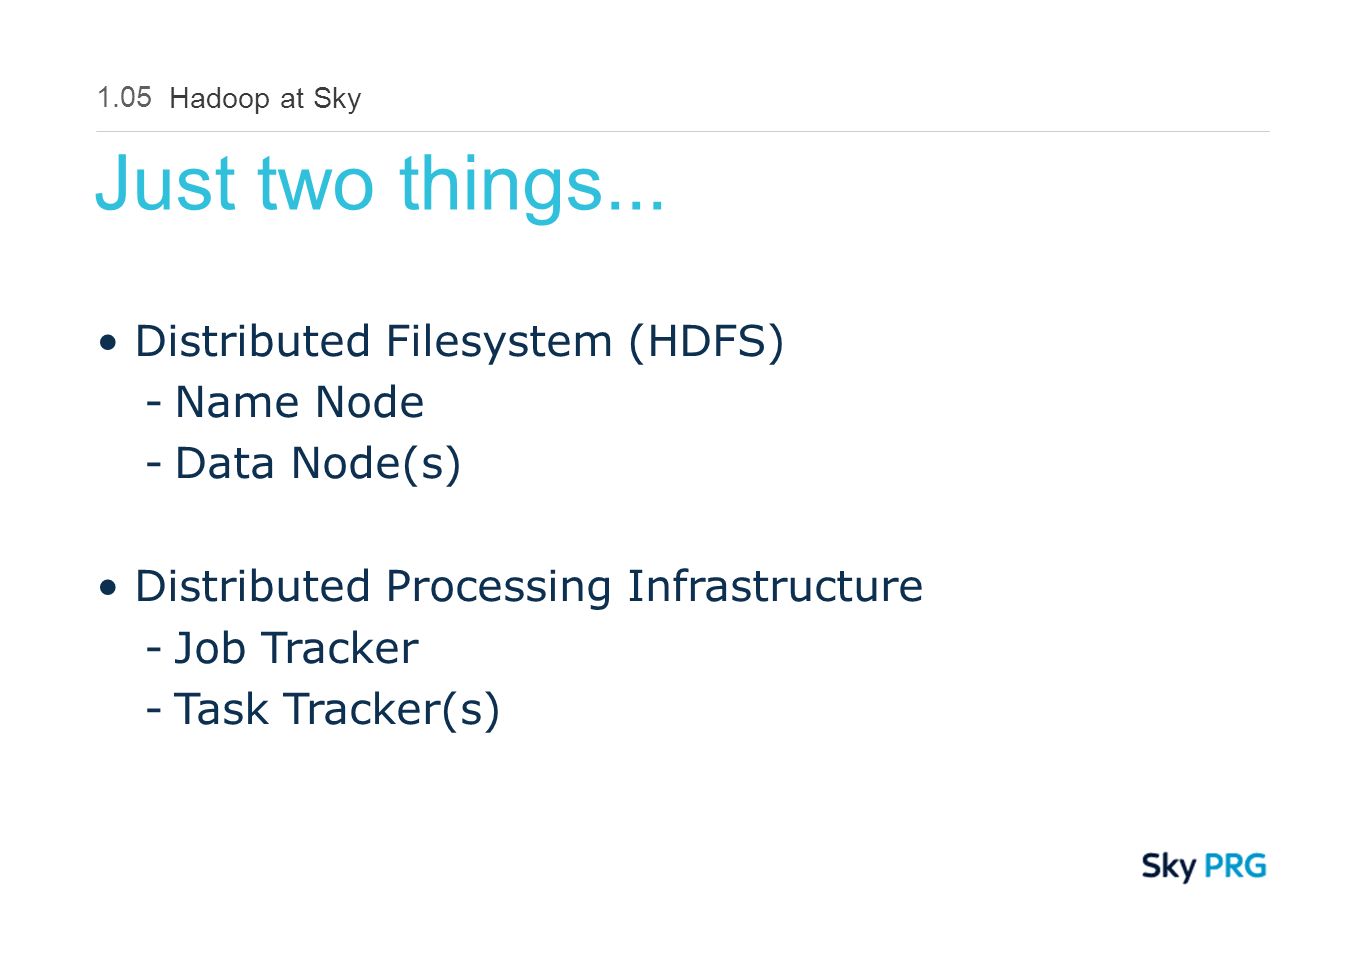Click the Sky PRG logo
Image resolution: width=1365 pixels, height=960 pixels.
[x=1204, y=866]
